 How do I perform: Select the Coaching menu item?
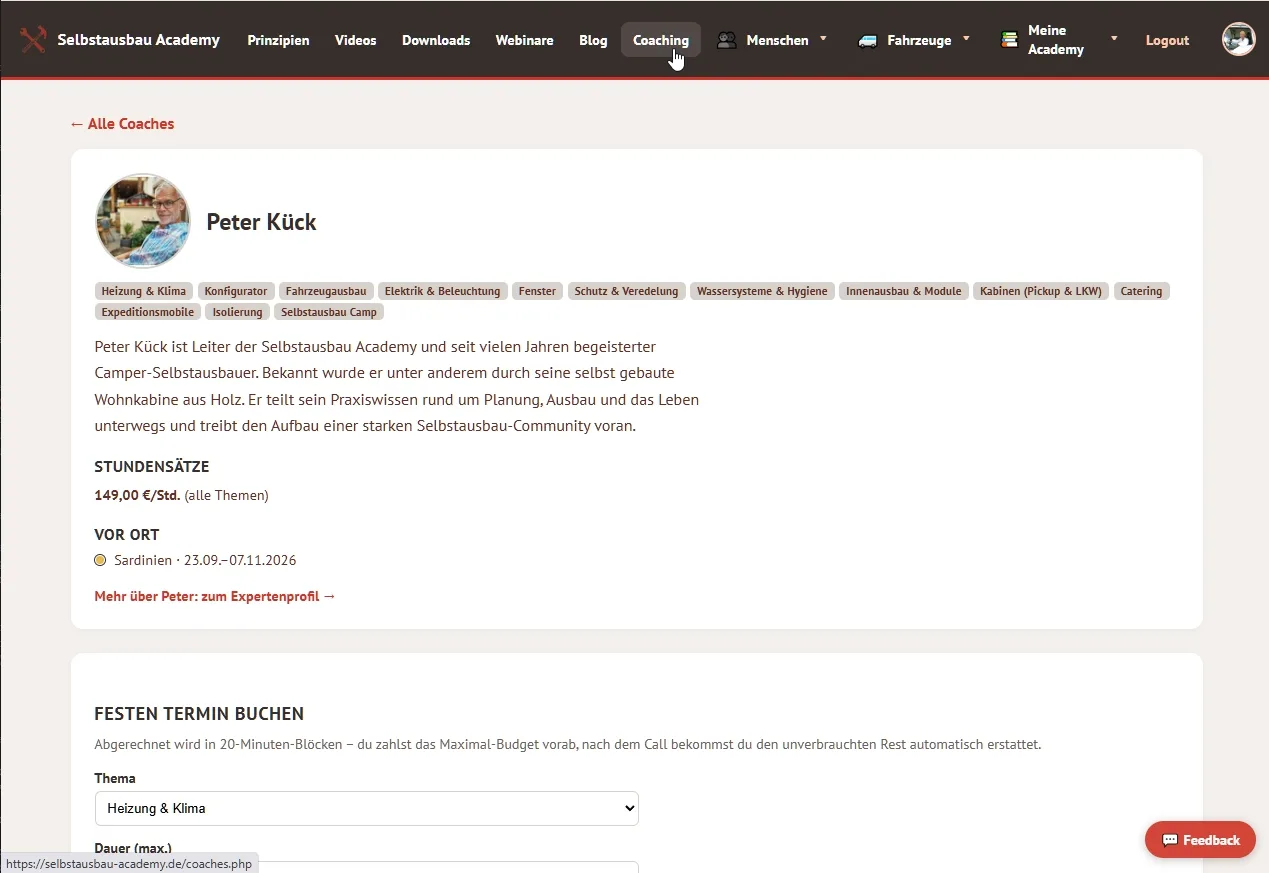tap(661, 40)
